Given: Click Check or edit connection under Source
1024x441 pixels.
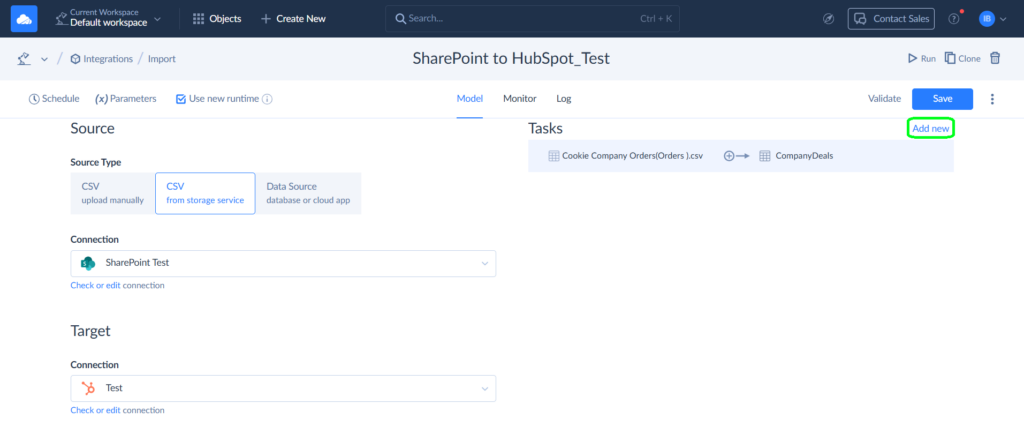Looking at the screenshot, I should click(x=118, y=286).
